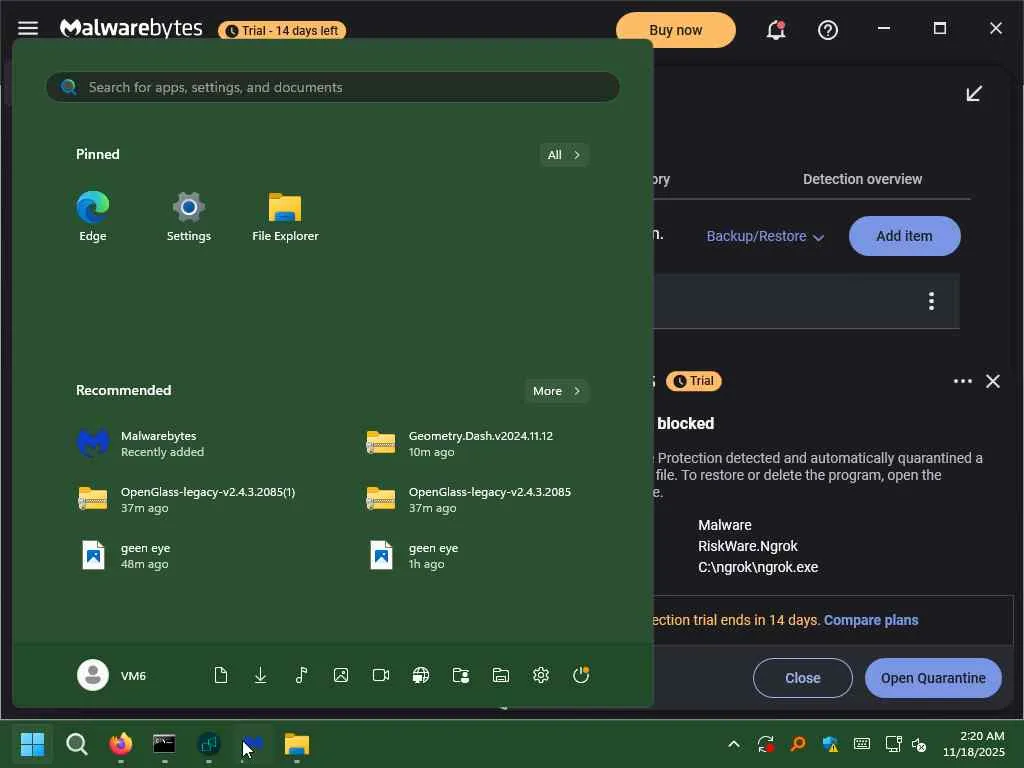Open Firefox from taskbar

point(120,744)
